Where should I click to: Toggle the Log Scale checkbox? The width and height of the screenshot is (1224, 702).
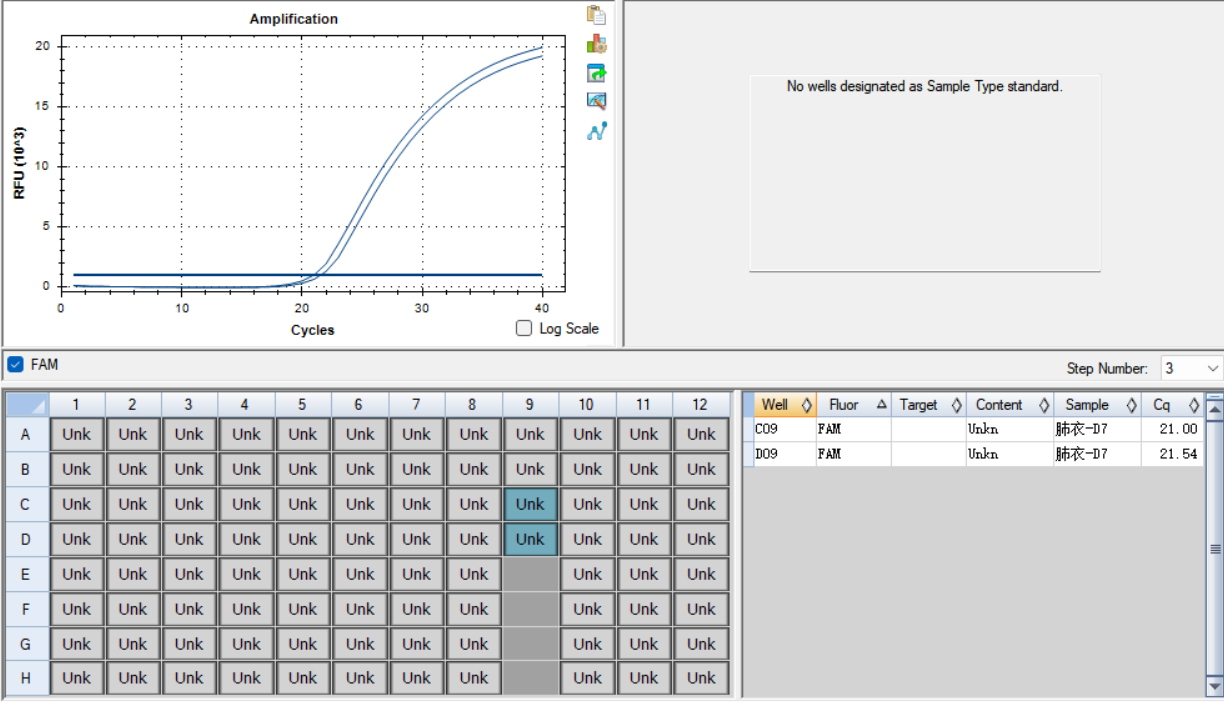[524, 328]
